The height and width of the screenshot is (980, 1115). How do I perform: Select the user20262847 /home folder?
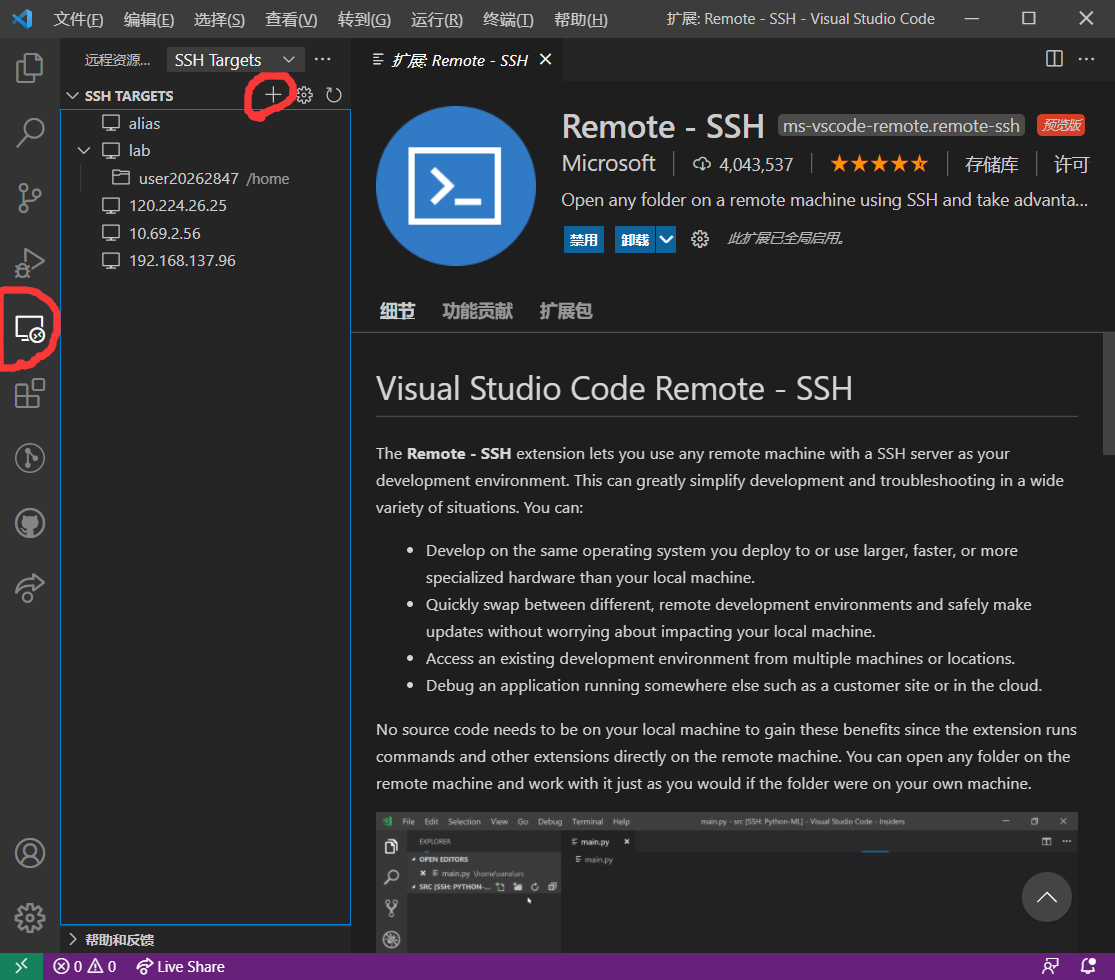tap(206, 179)
